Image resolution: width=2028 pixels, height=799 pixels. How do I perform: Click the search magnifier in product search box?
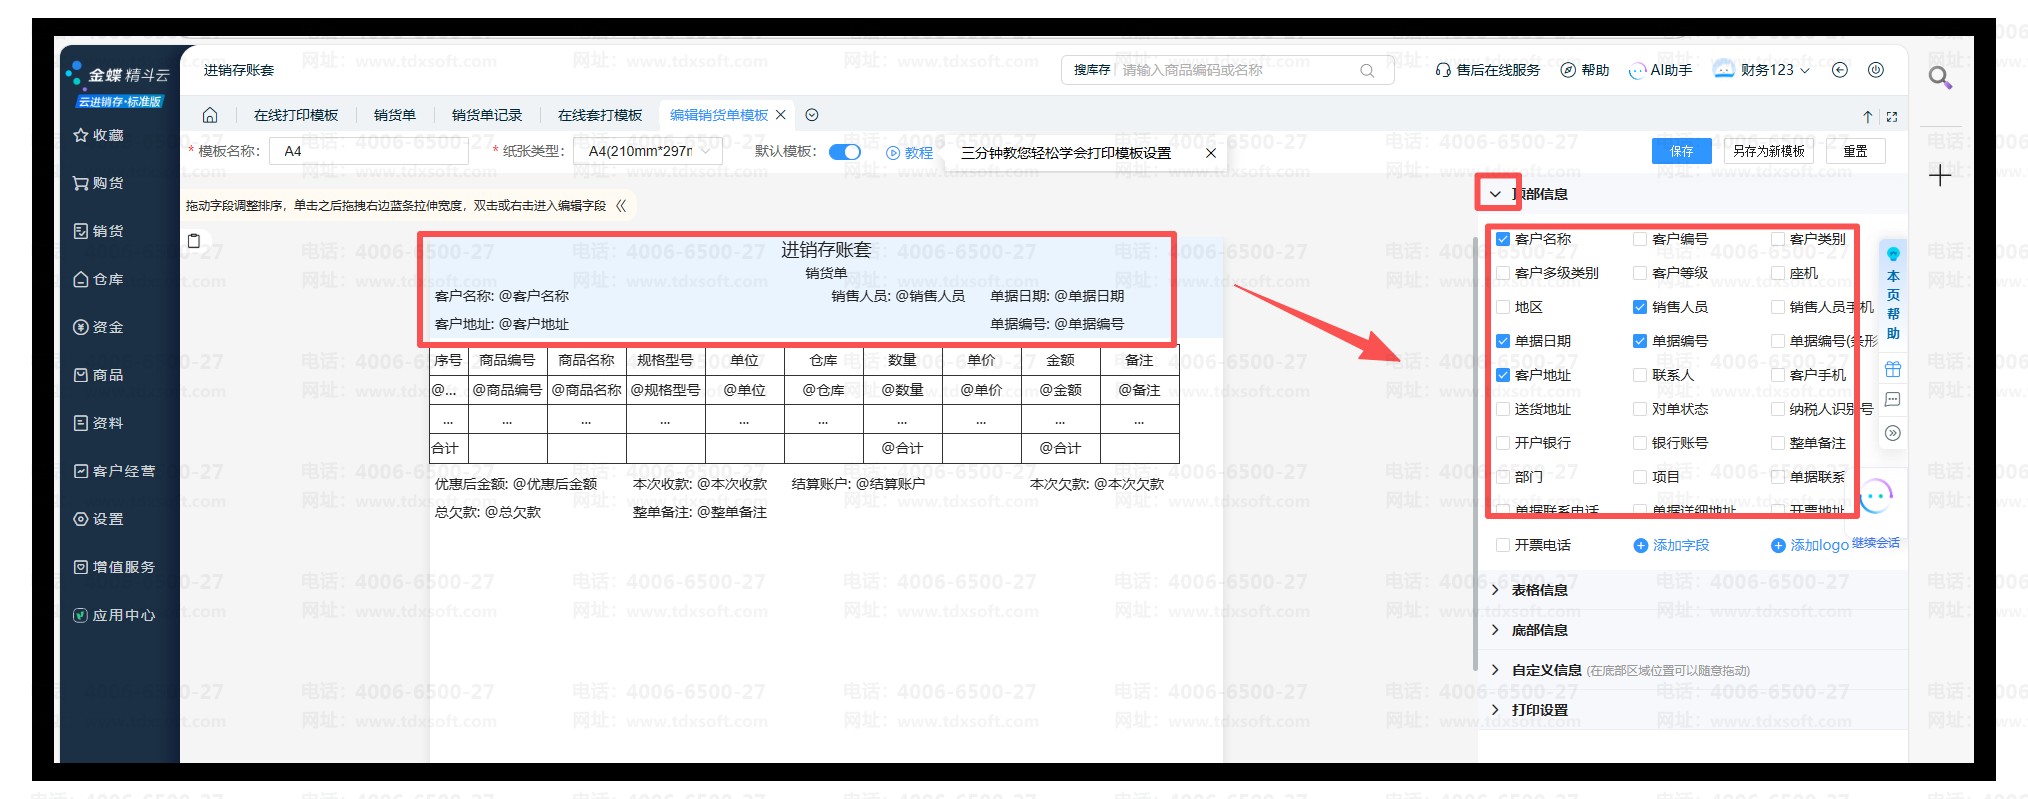(x=1367, y=70)
